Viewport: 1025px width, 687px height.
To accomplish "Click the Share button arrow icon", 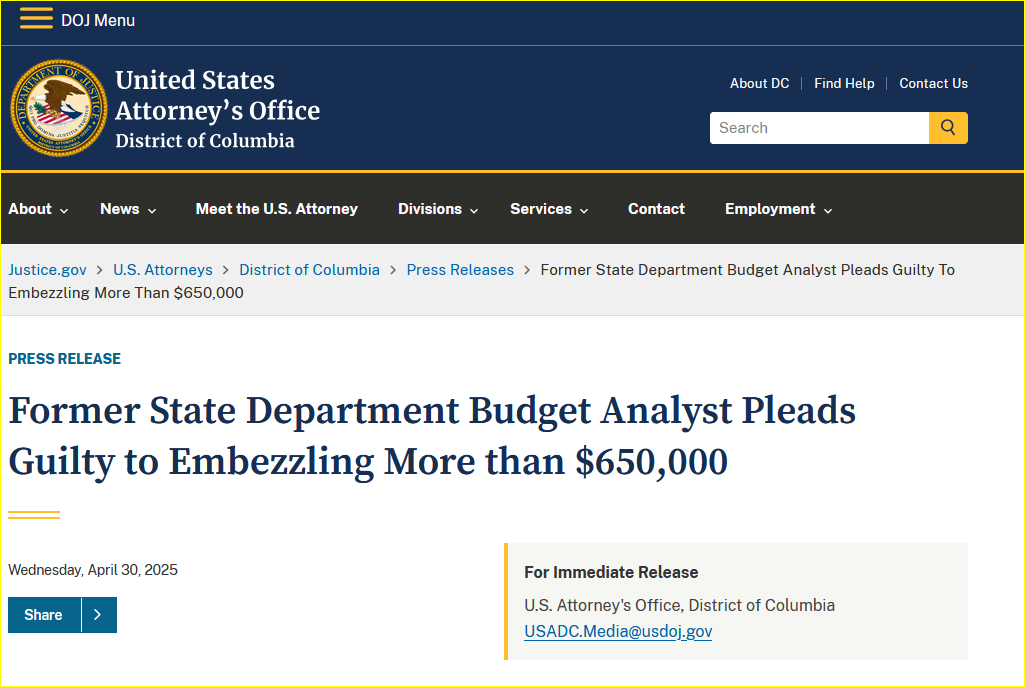I will [98, 614].
